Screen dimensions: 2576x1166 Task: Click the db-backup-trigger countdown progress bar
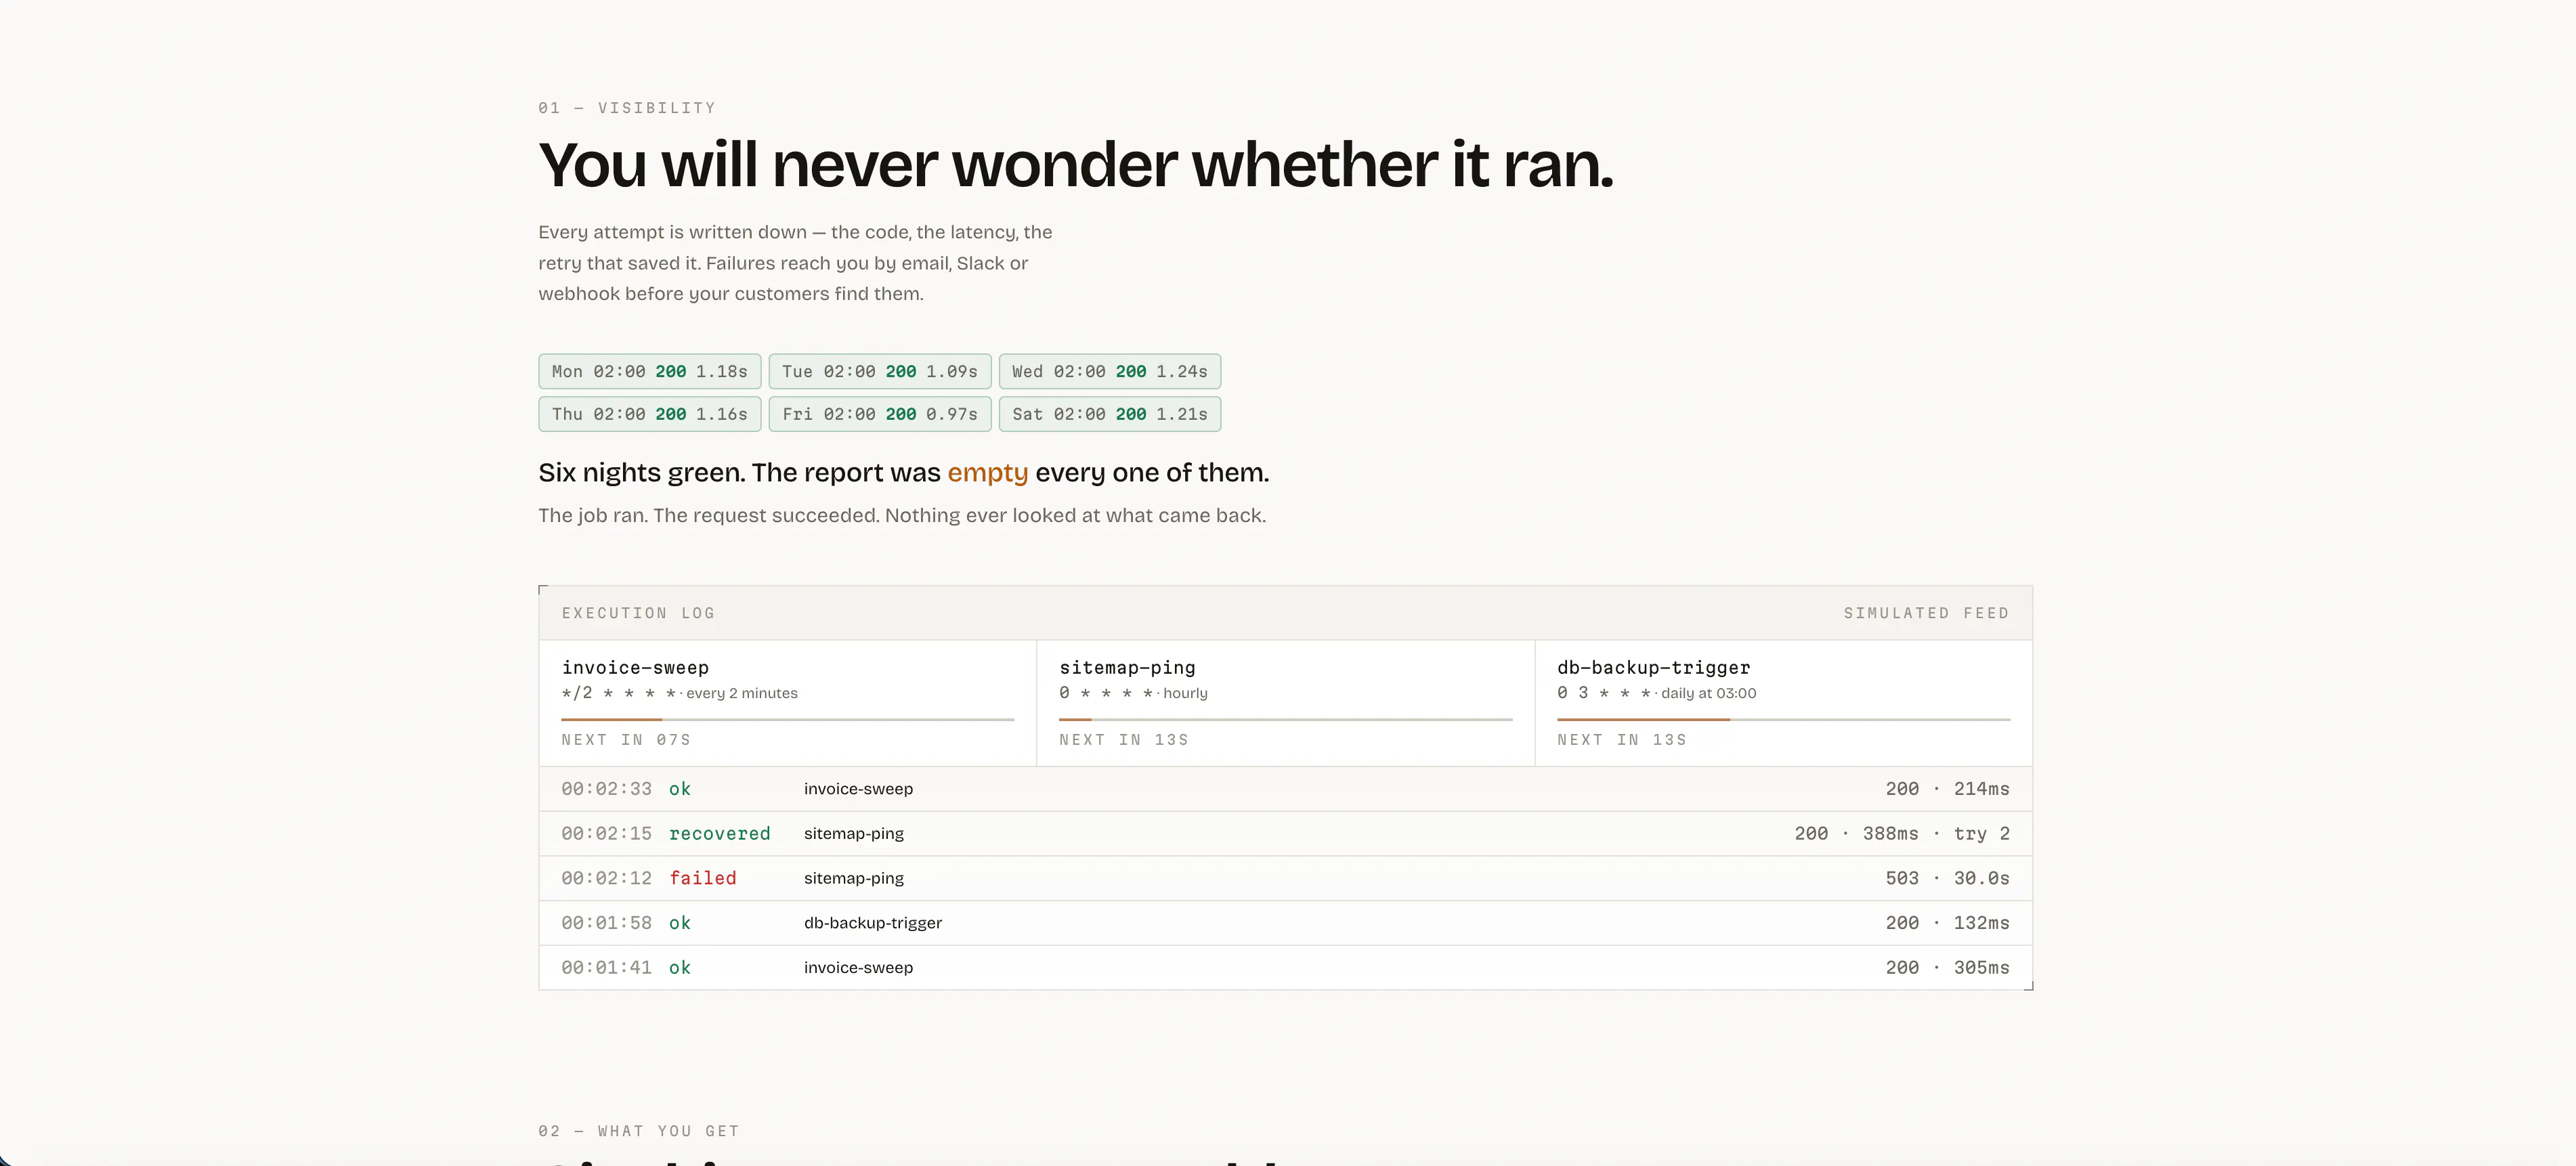(x=1783, y=719)
